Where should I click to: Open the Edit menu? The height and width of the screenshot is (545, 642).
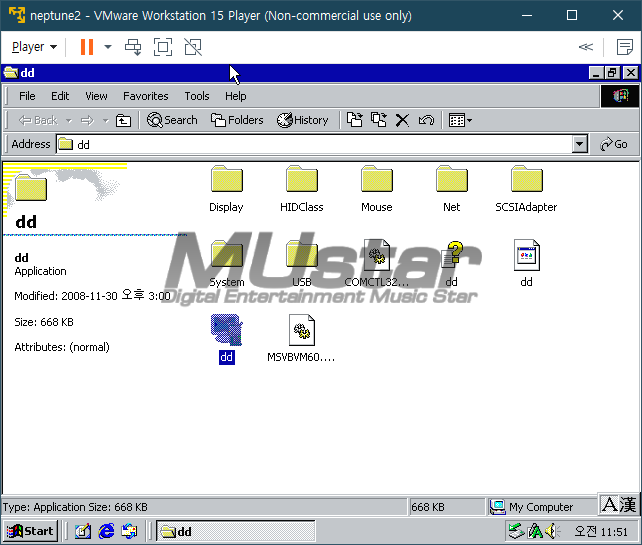[60, 96]
